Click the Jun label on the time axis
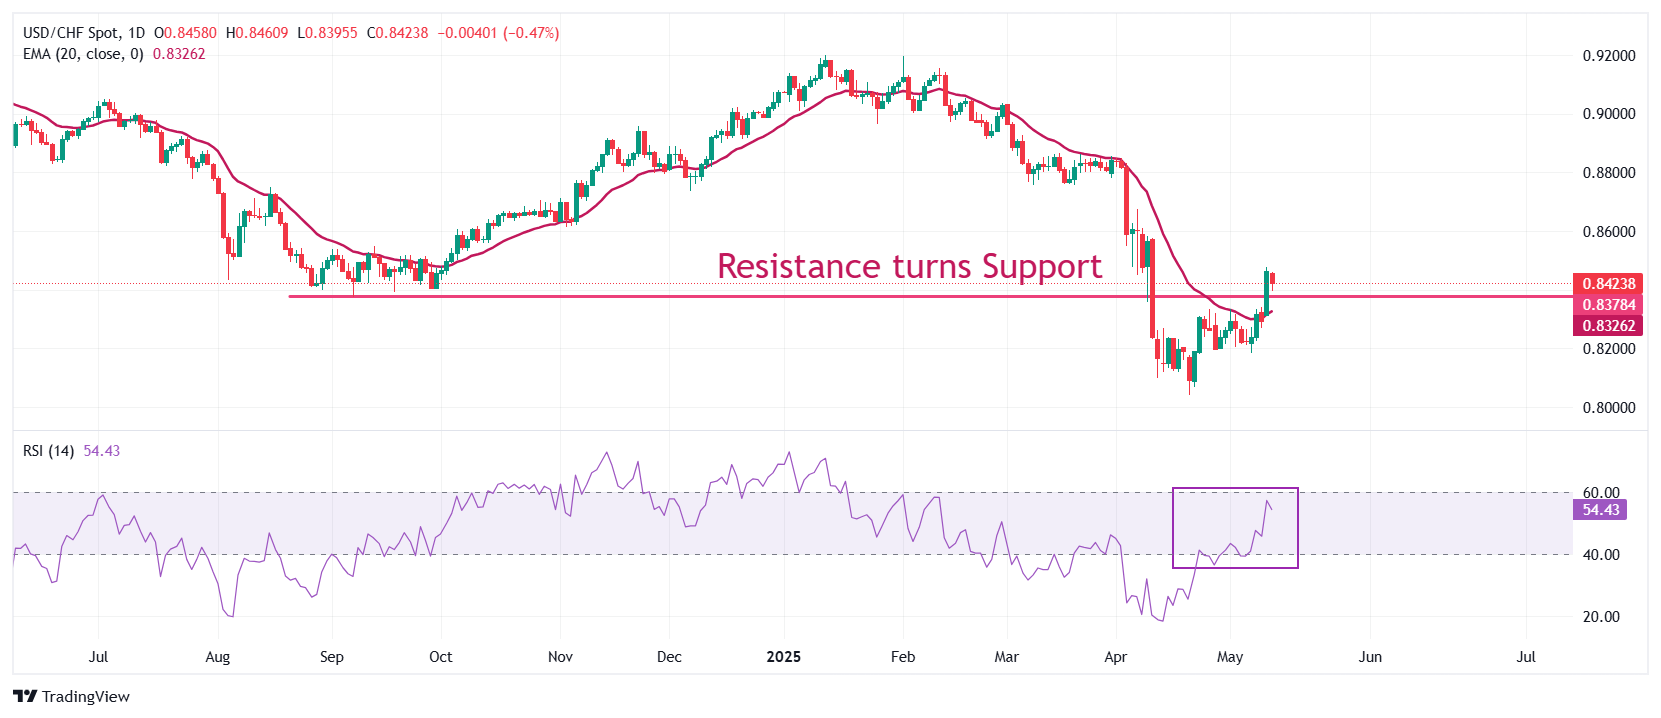The image size is (1661, 718). coord(1370,657)
